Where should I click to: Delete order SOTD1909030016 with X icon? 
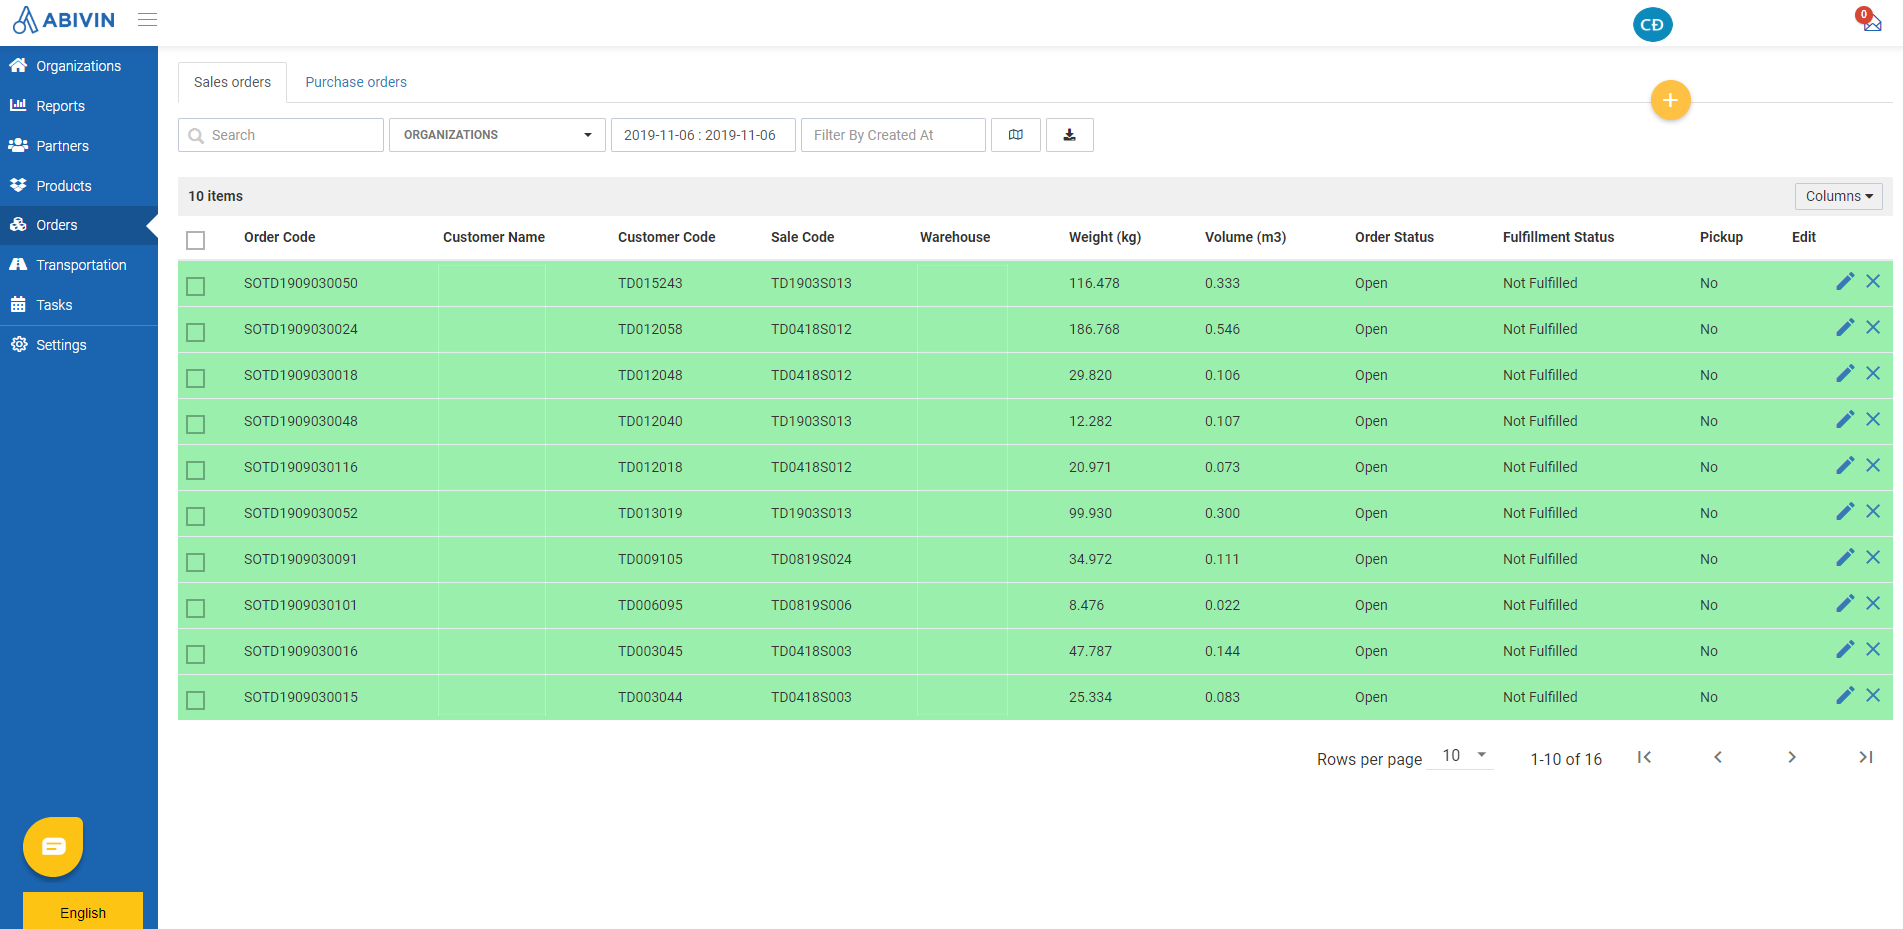(1873, 650)
